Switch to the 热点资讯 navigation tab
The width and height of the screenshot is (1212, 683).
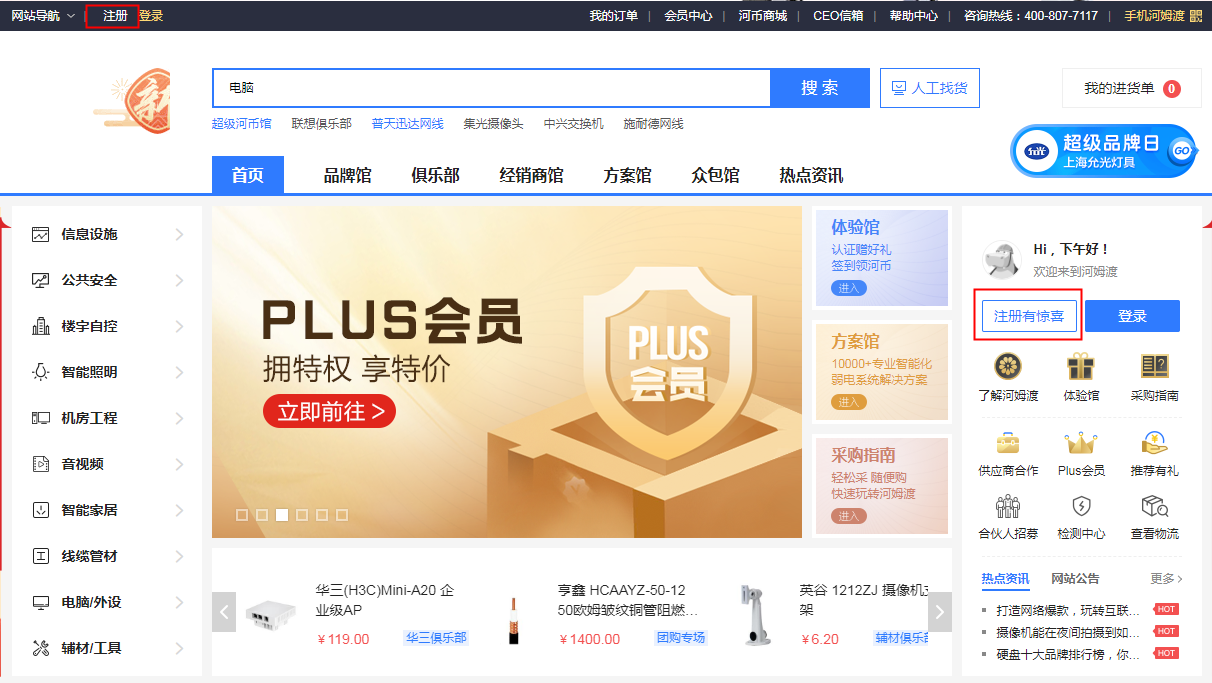point(811,176)
